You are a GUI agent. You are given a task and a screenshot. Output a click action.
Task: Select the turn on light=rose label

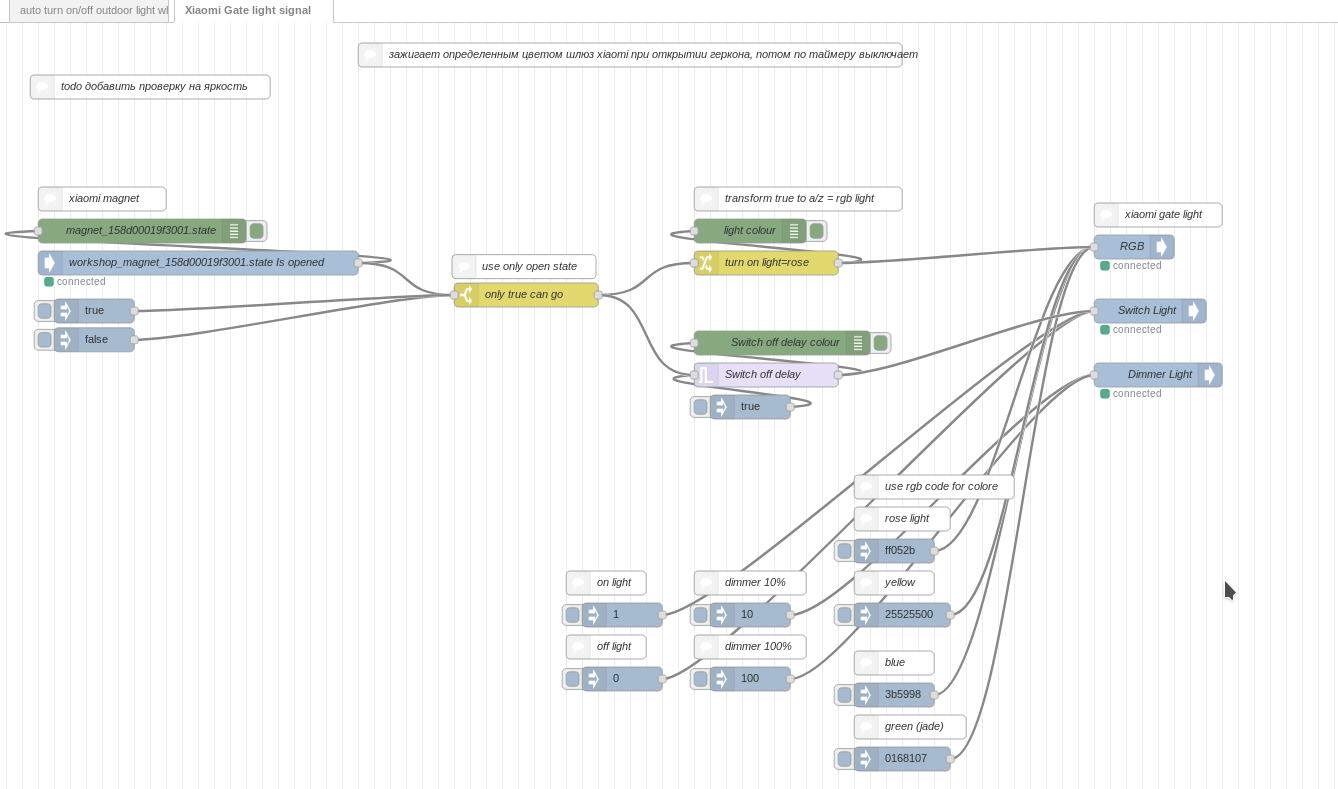tap(767, 263)
